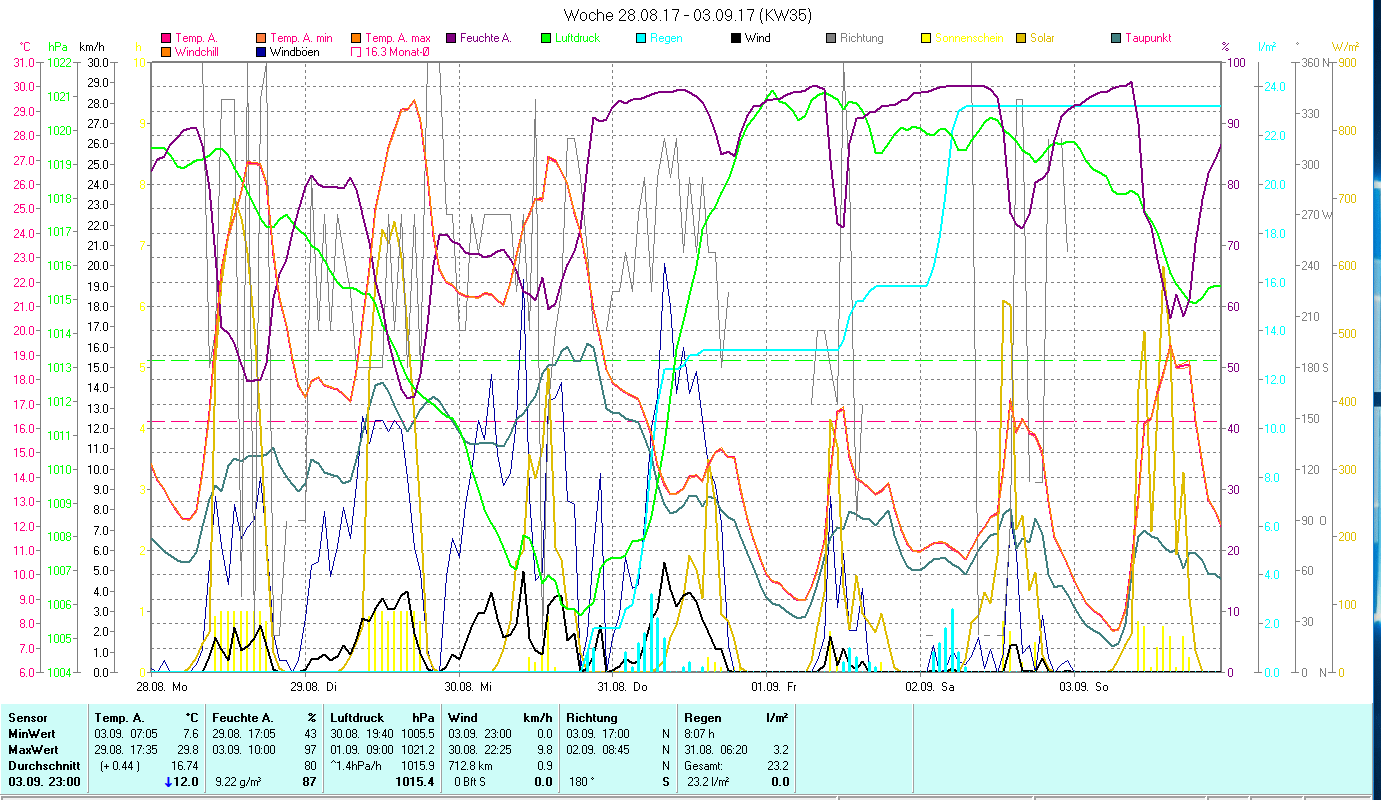Image resolution: width=1381 pixels, height=800 pixels.
Task: Click the maximum temperature value '29.8'
Action: coord(188,750)
